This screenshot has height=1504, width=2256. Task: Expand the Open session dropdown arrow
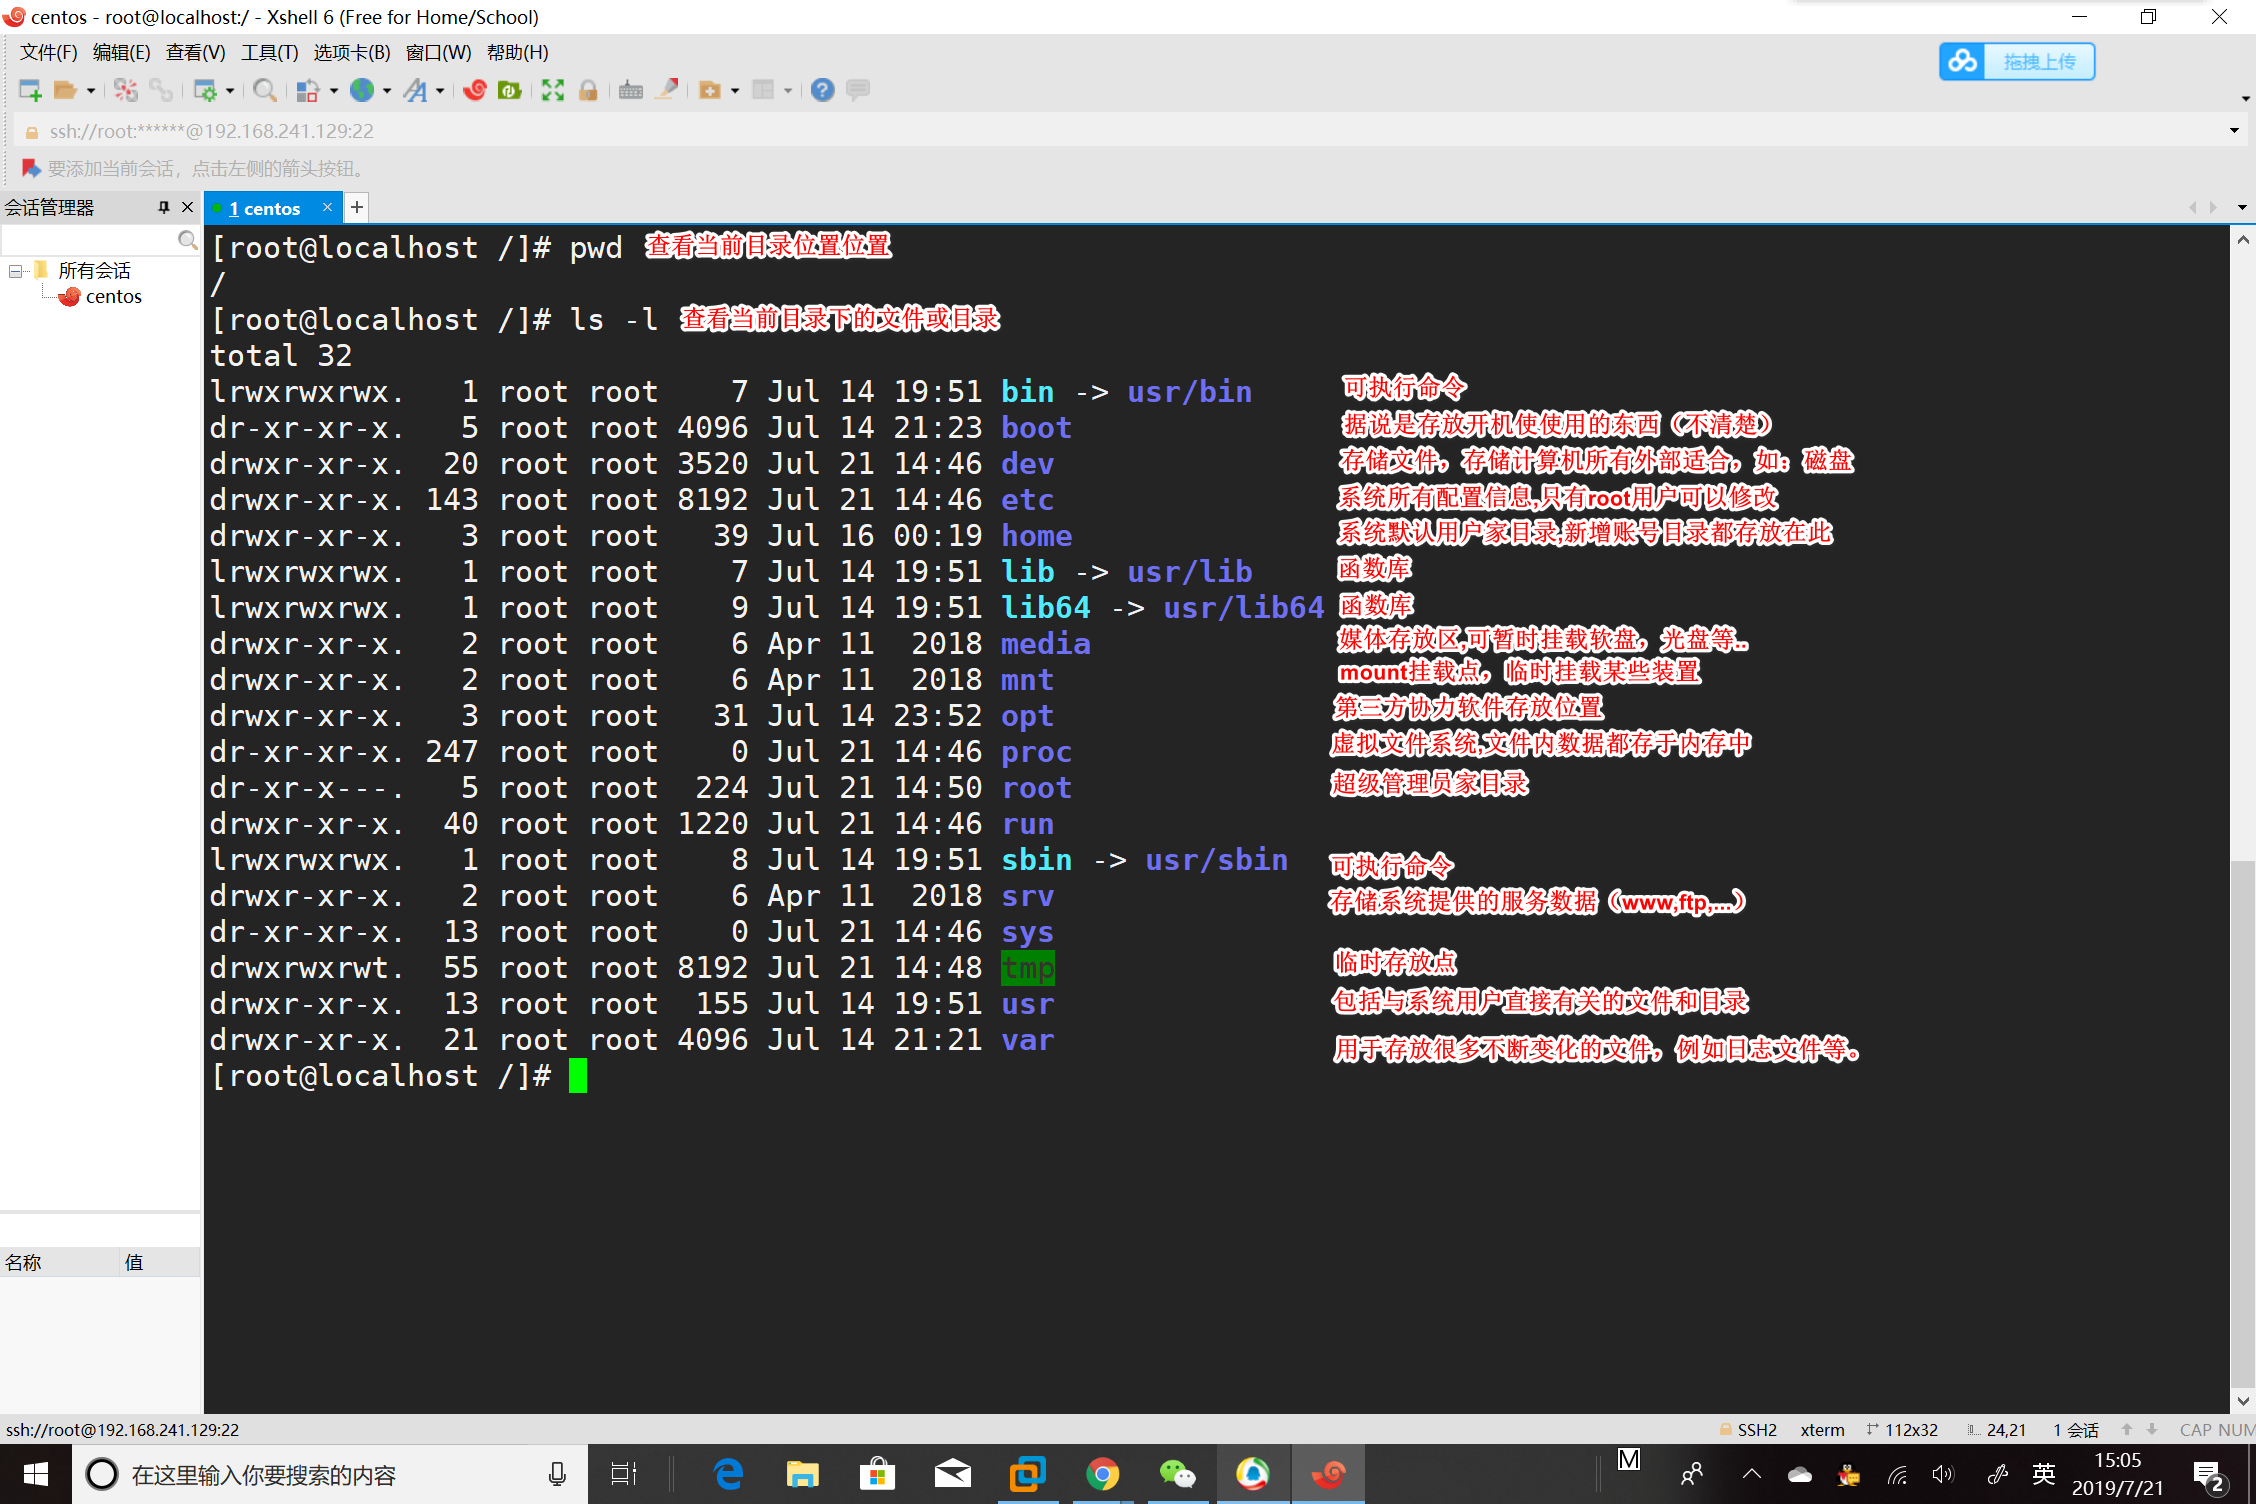(x=91, y=91)
